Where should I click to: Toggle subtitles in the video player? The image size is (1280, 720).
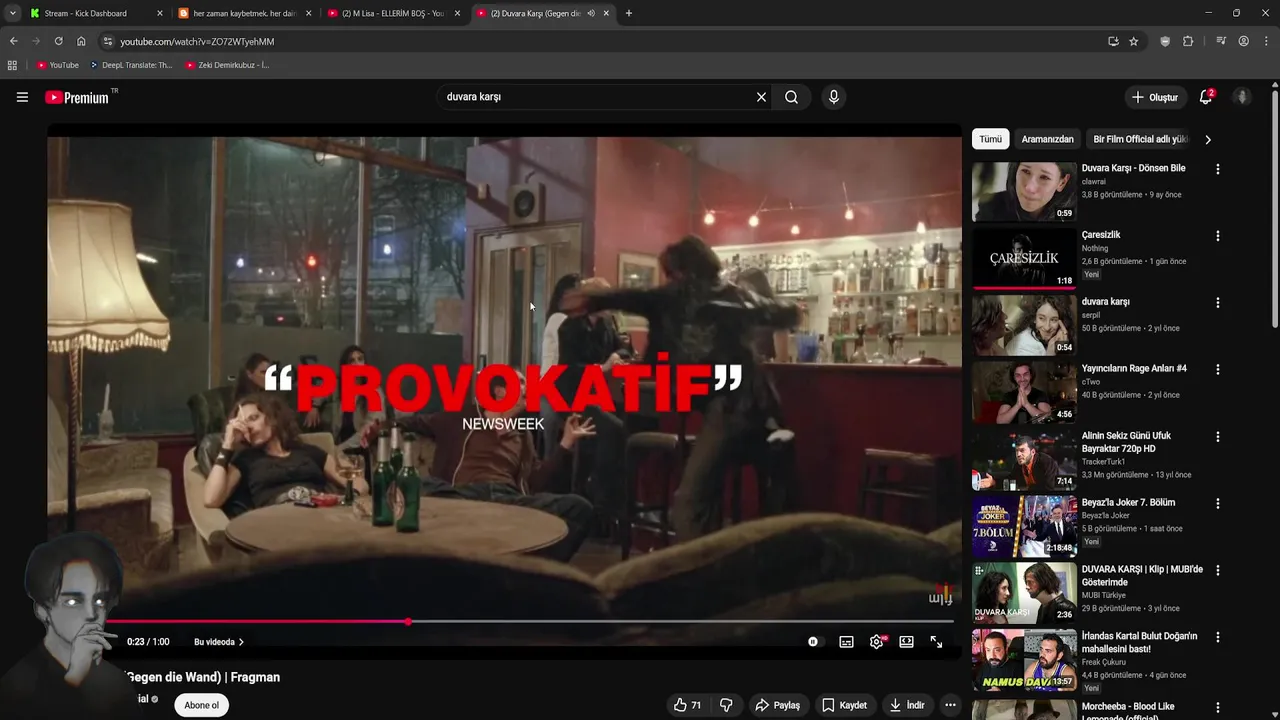tap(846, 642)
